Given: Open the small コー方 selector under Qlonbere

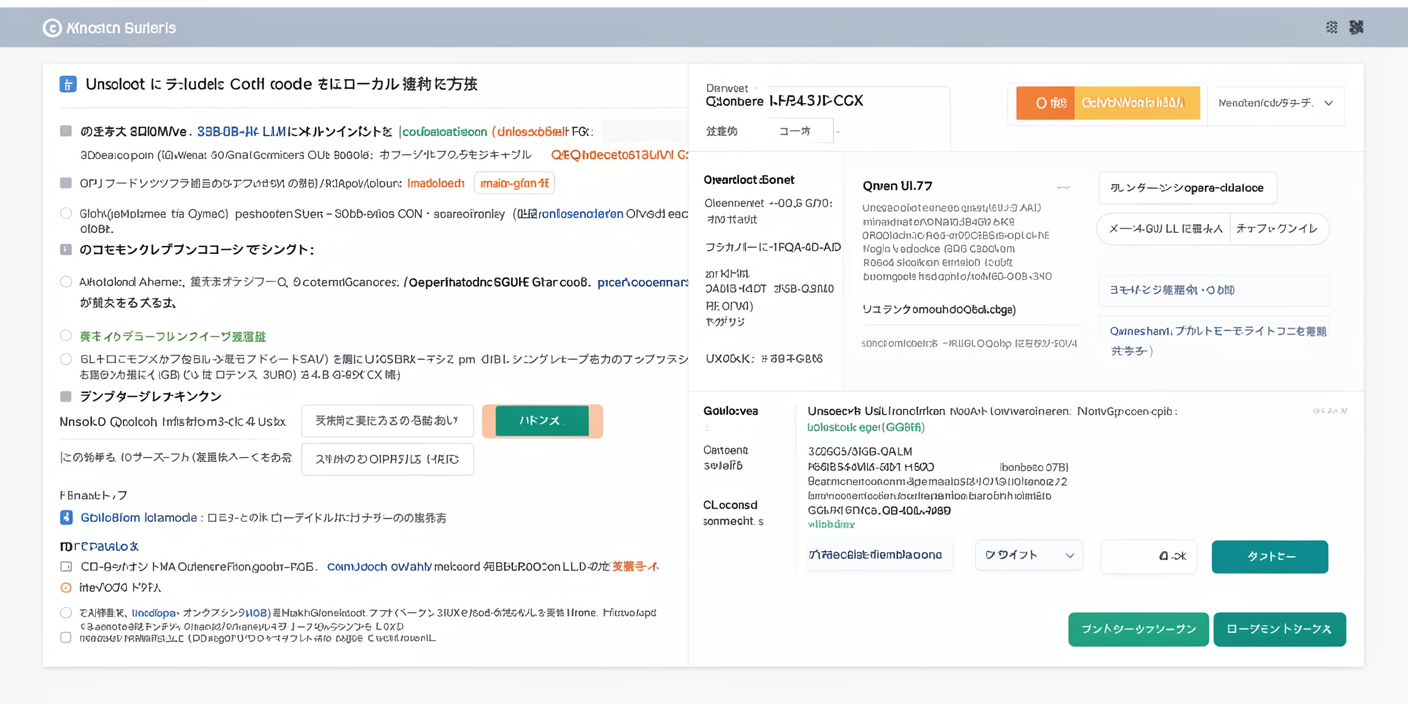Looking at the screenshot, I should pyautogui.click(x=800, y=131).
